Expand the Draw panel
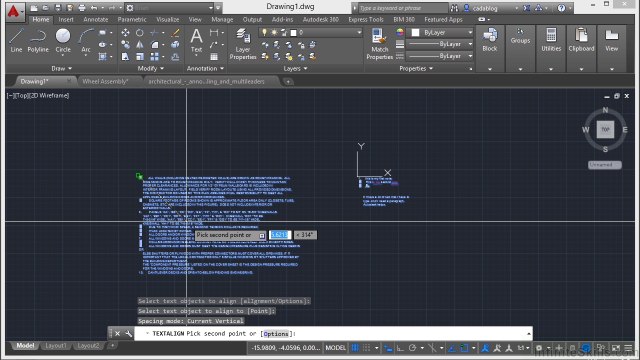Screen dimensions: 640x360 pyautogui.click(x=61, y=69)
